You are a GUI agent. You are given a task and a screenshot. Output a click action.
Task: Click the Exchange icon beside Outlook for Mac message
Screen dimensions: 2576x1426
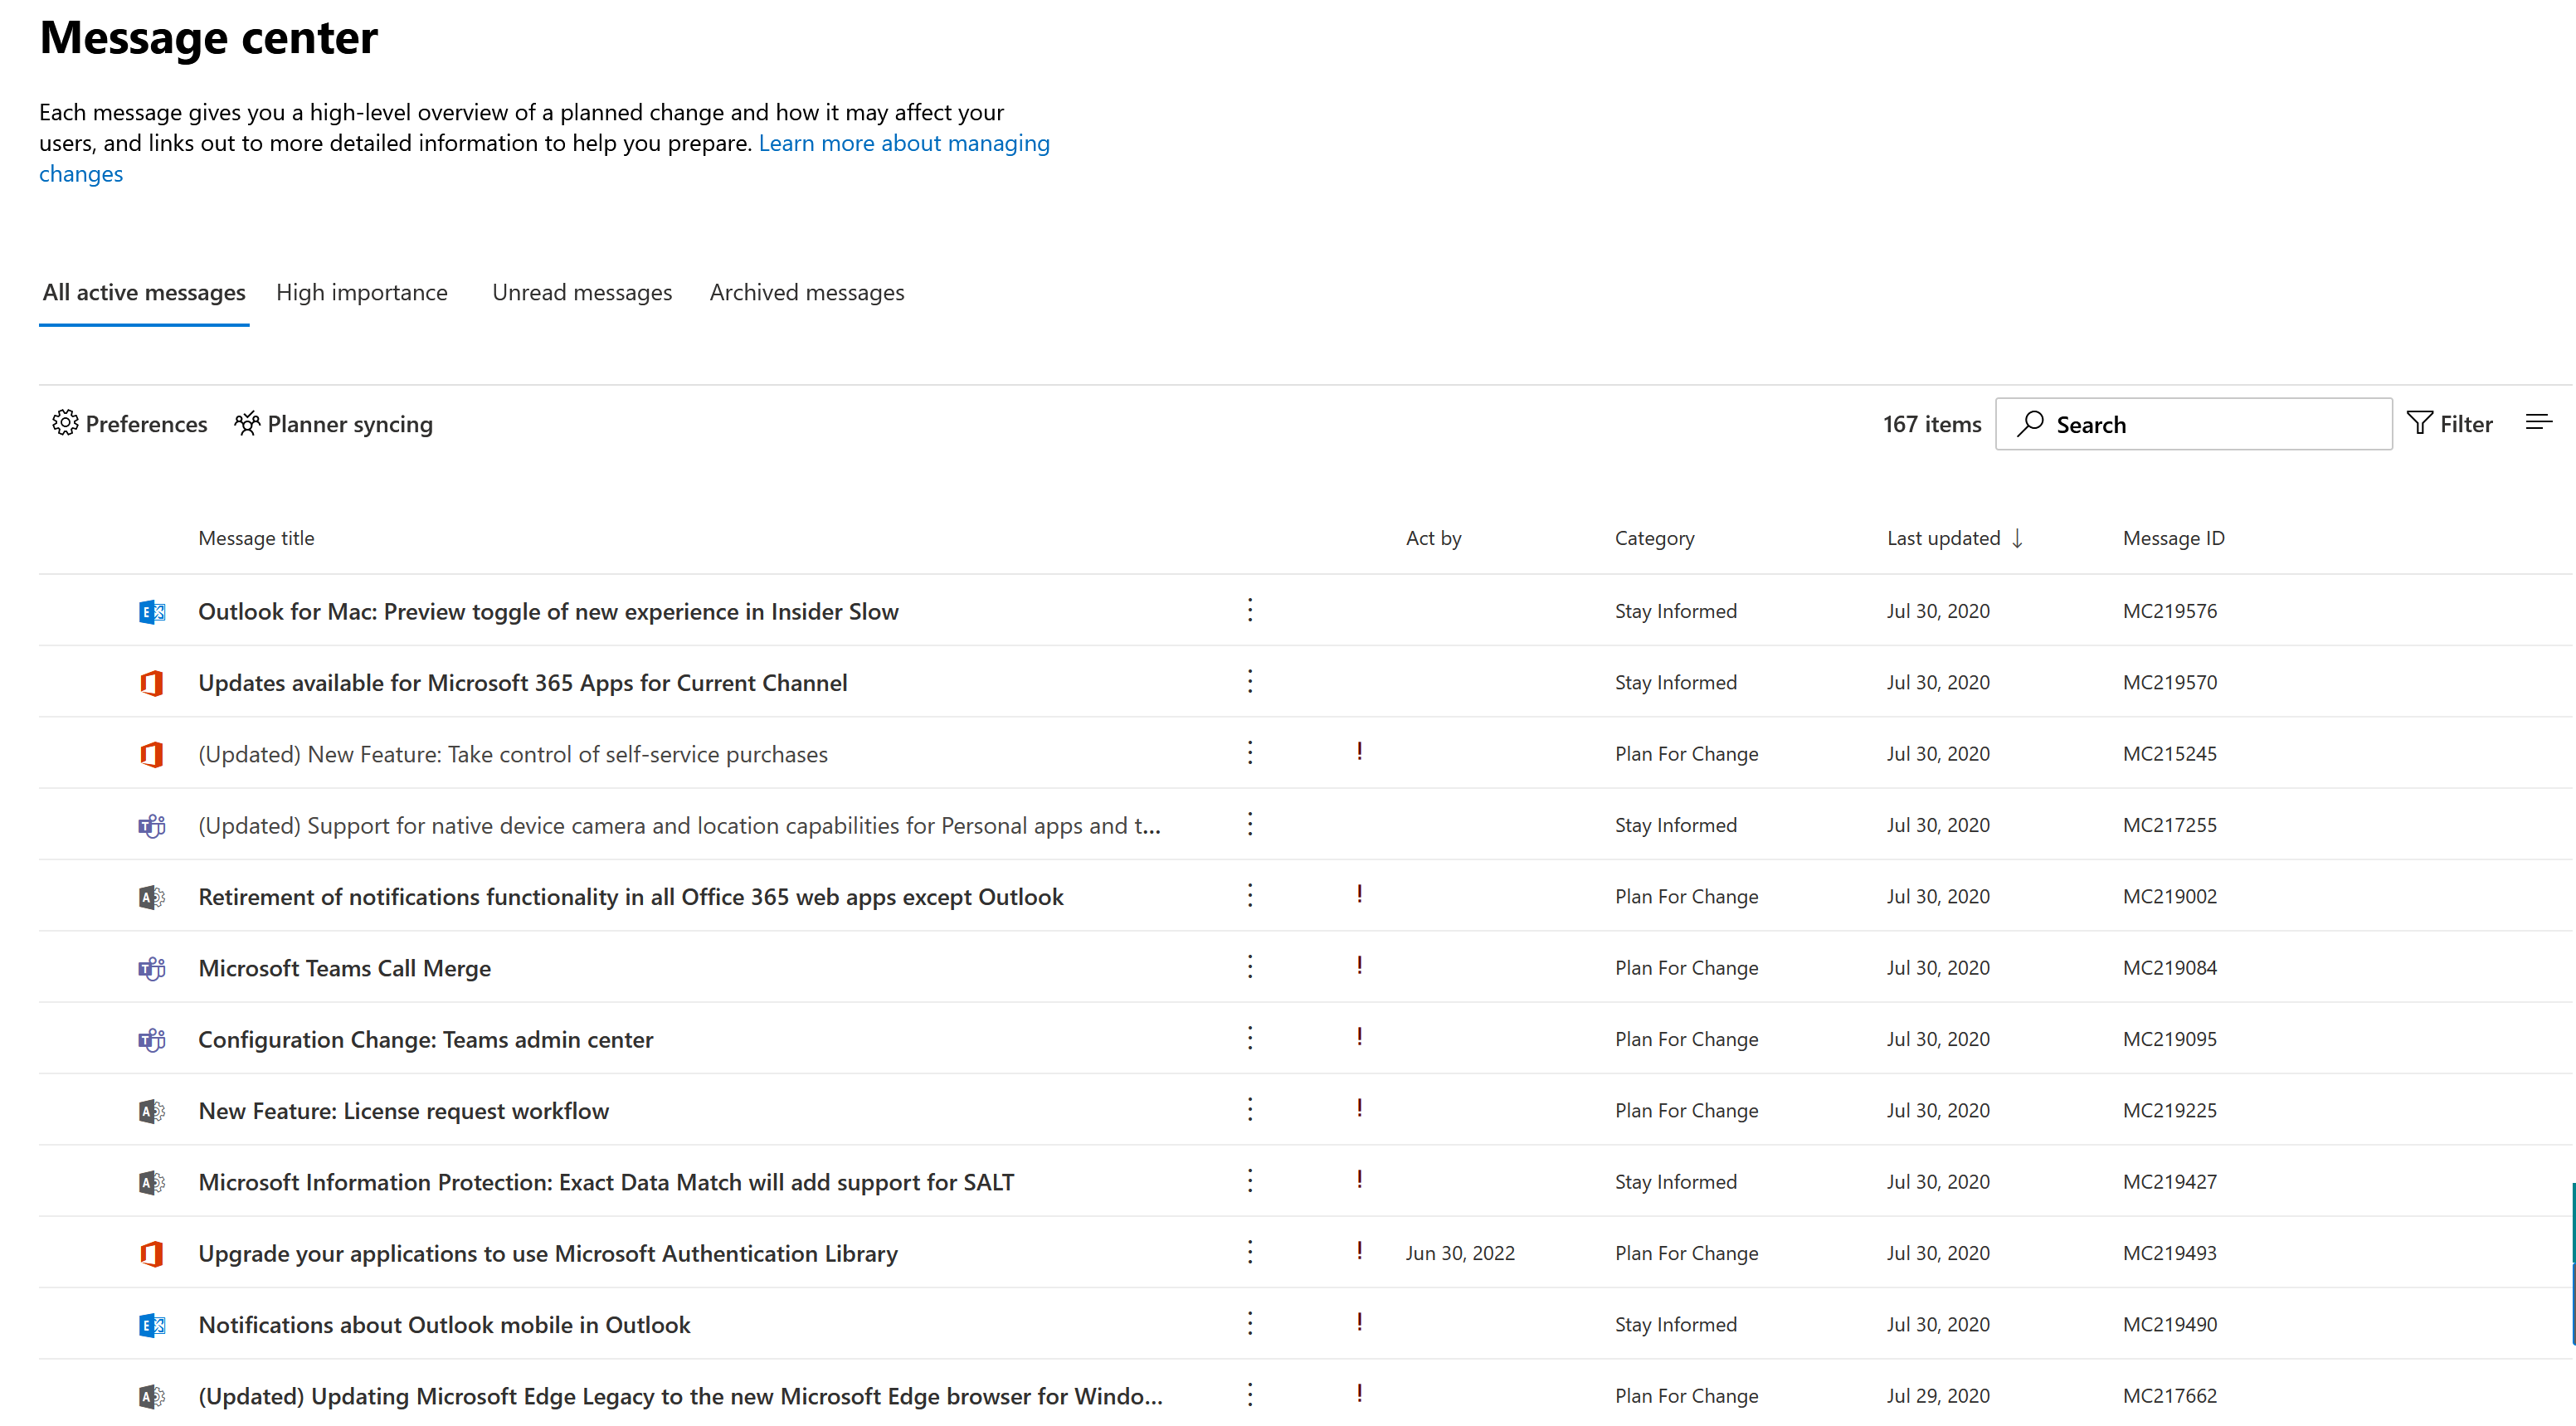(152, 612)
